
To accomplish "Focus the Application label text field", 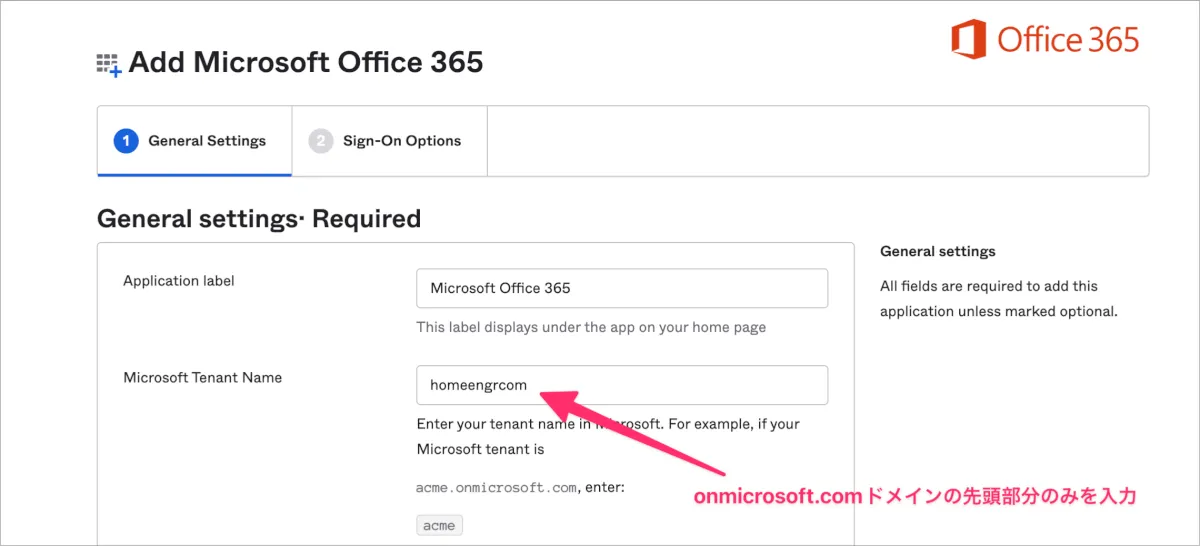I will (x=621, y=288).
